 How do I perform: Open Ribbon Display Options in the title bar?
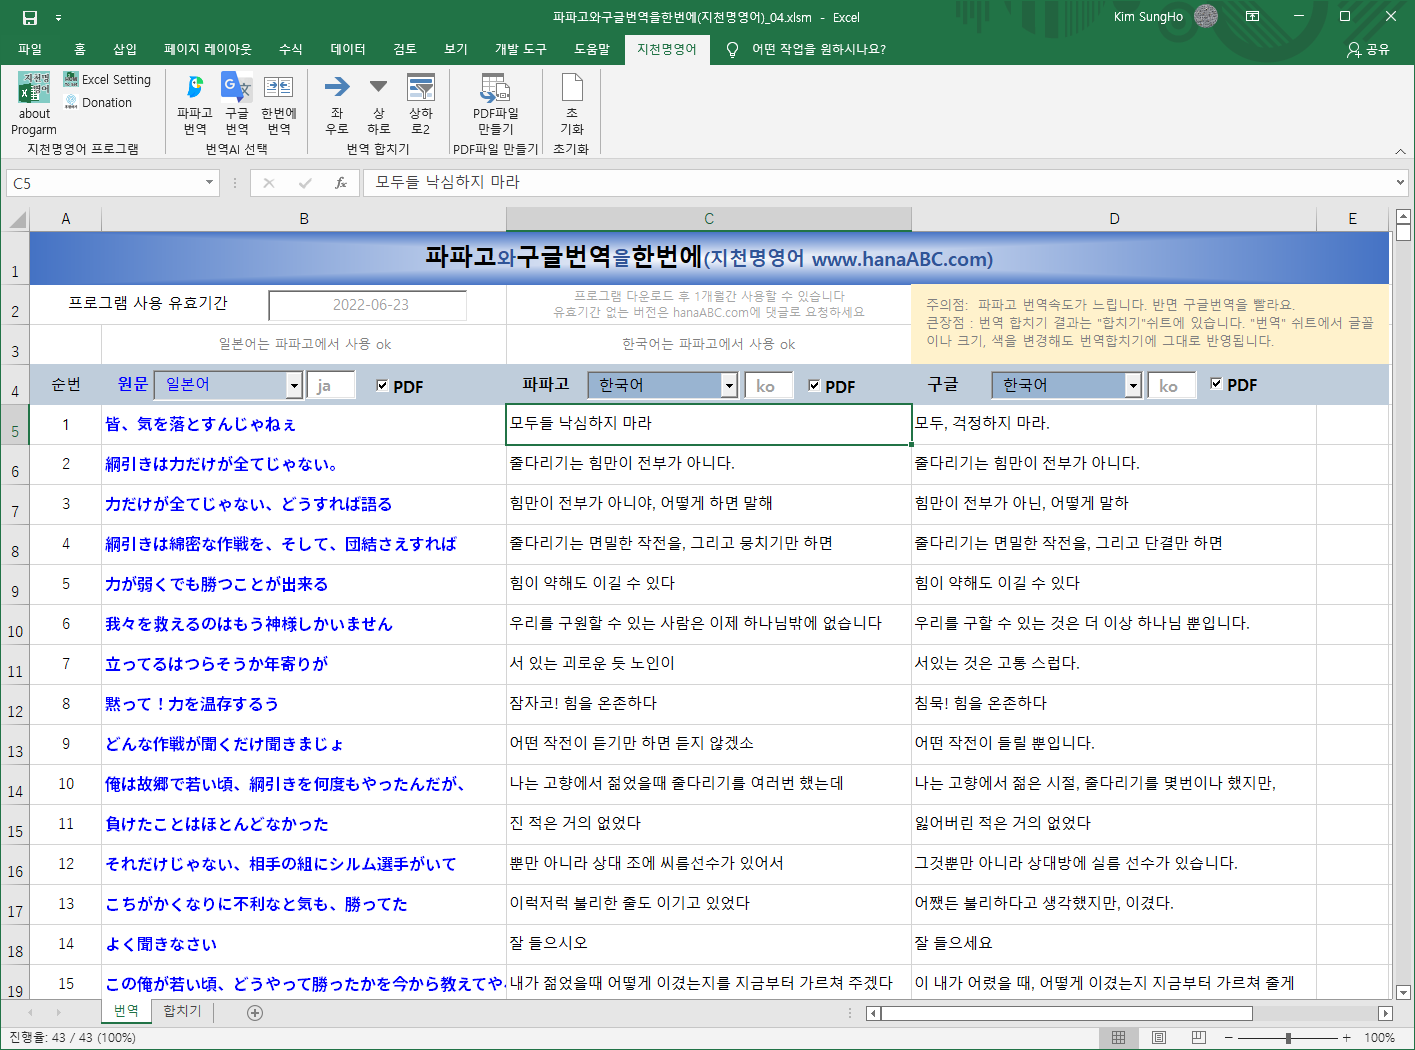[1253, 16]
